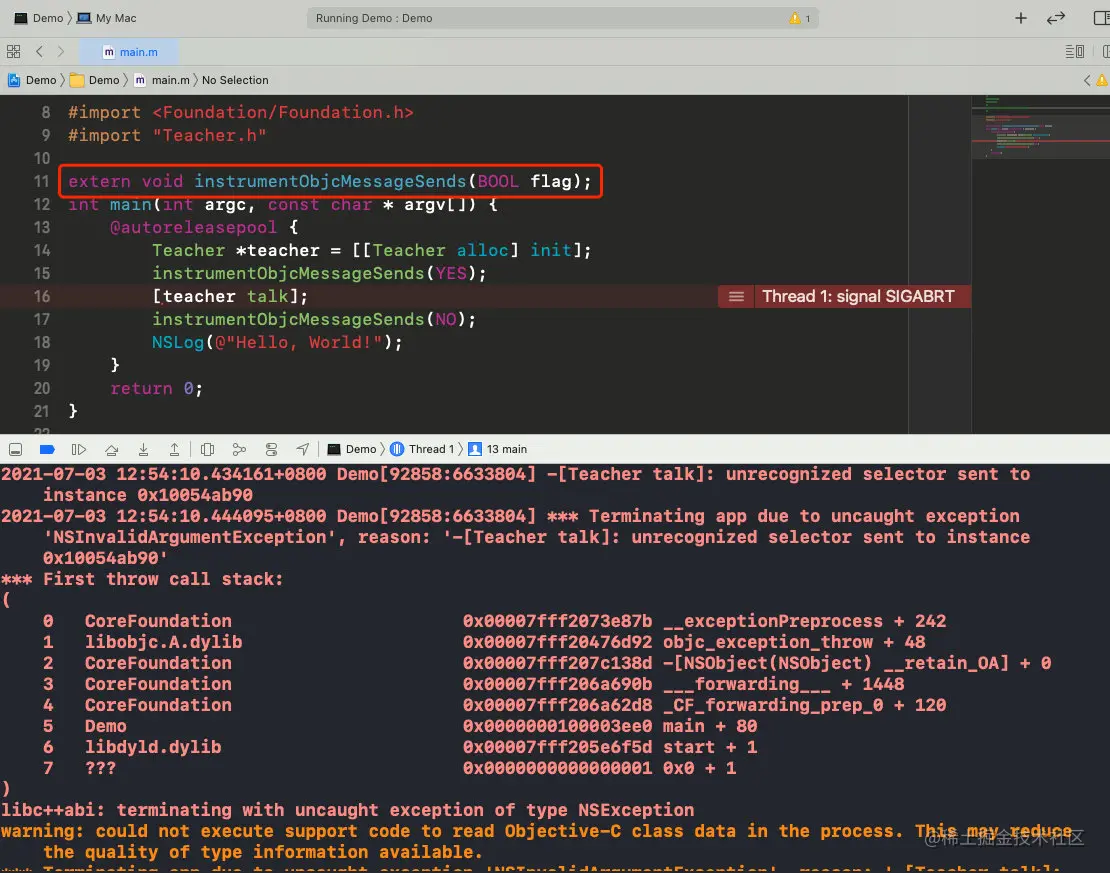This screenshot has height=873, width=1110.
Task: Select the main.m editor tab
Action: pos(130,52)
